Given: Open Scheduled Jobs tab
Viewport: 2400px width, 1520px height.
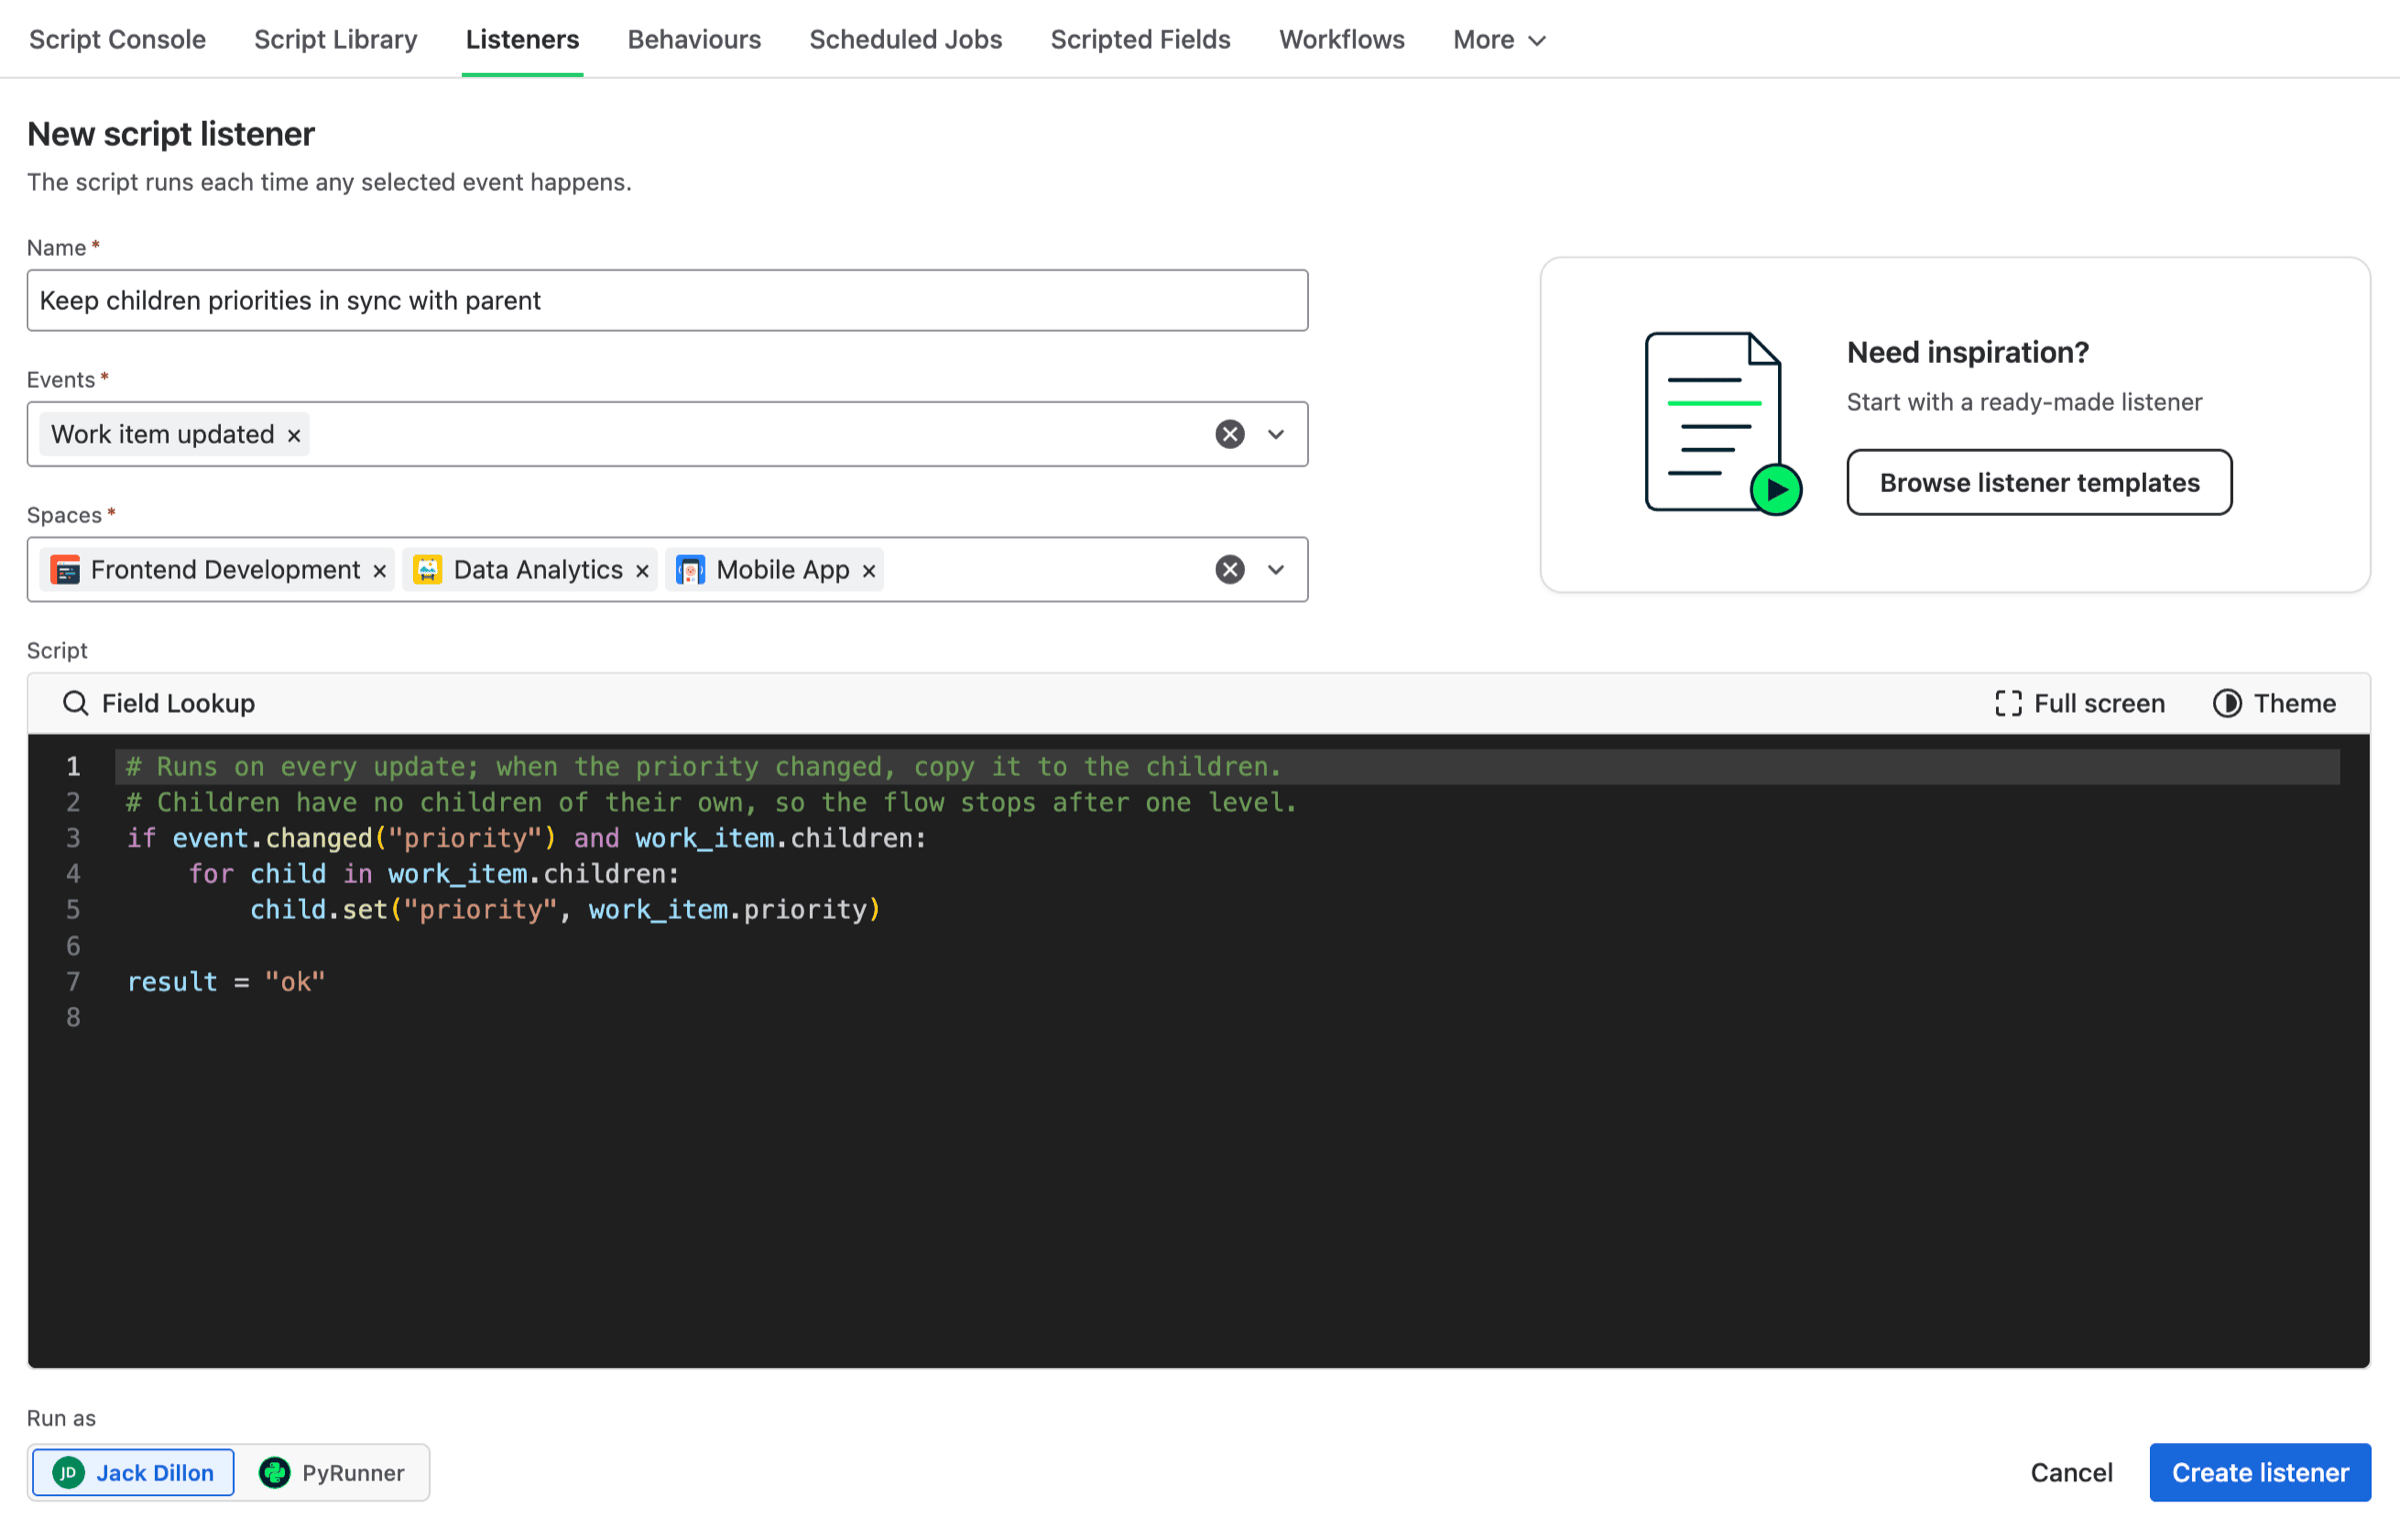Looking at the screenshot, I should (905, 39).
